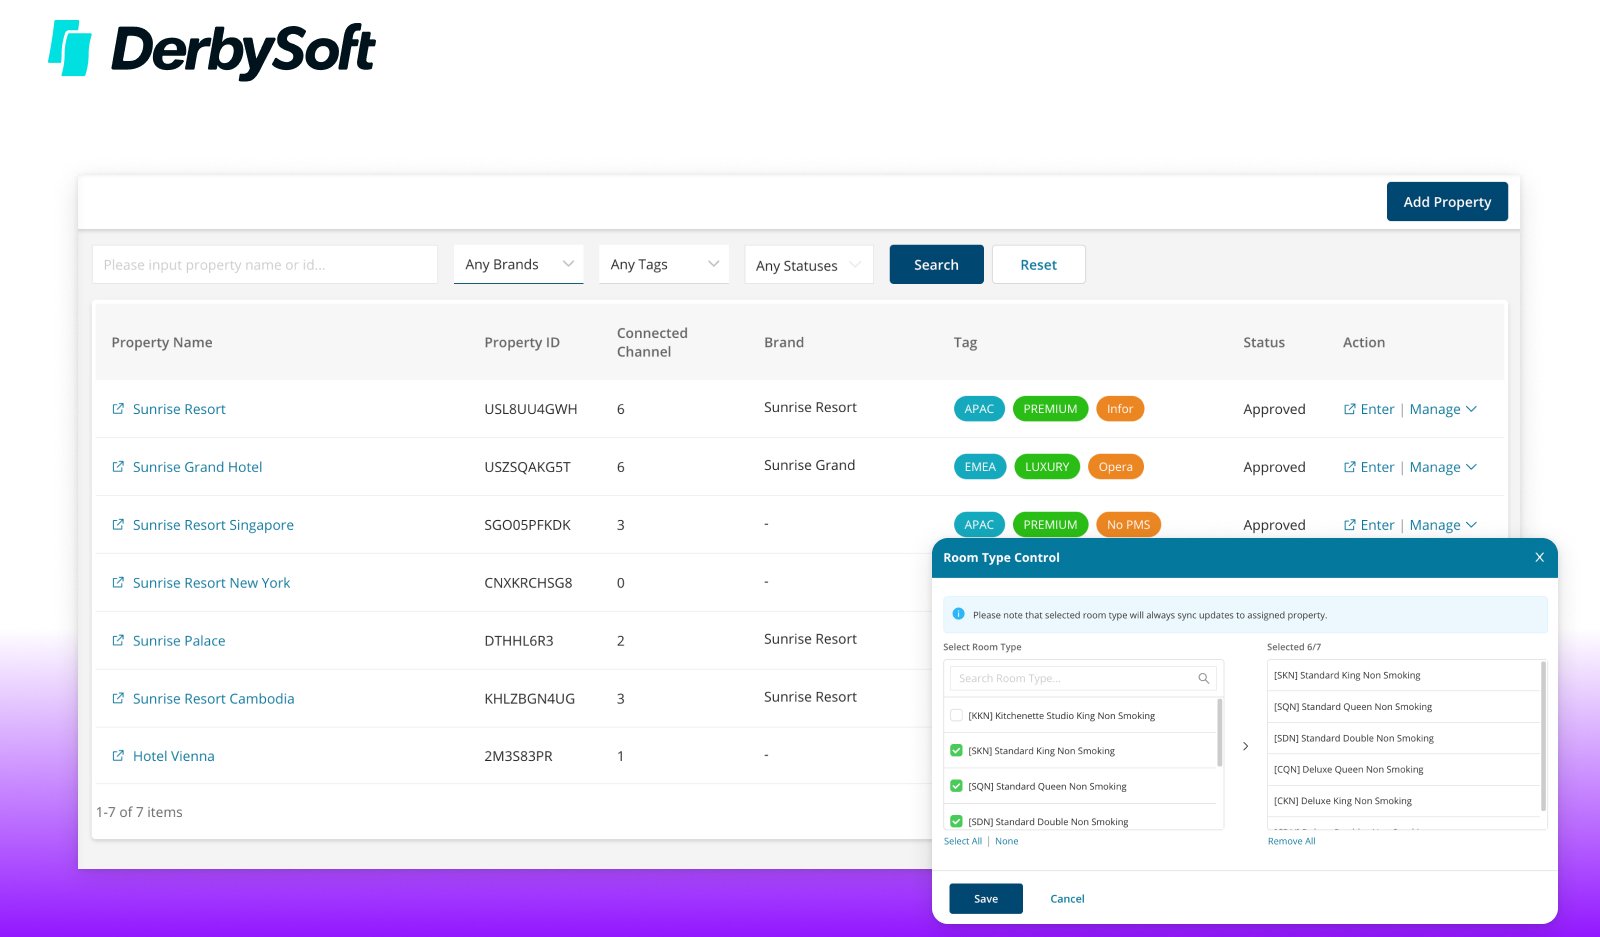Click the Property Name column header
The image size is (1600, 937).
tap(162, 342)
